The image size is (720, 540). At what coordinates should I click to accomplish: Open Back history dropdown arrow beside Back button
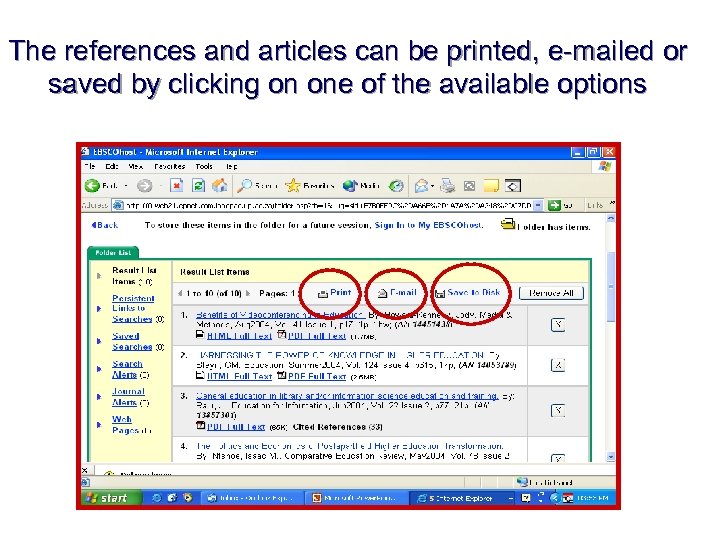[x=126, y=186]
